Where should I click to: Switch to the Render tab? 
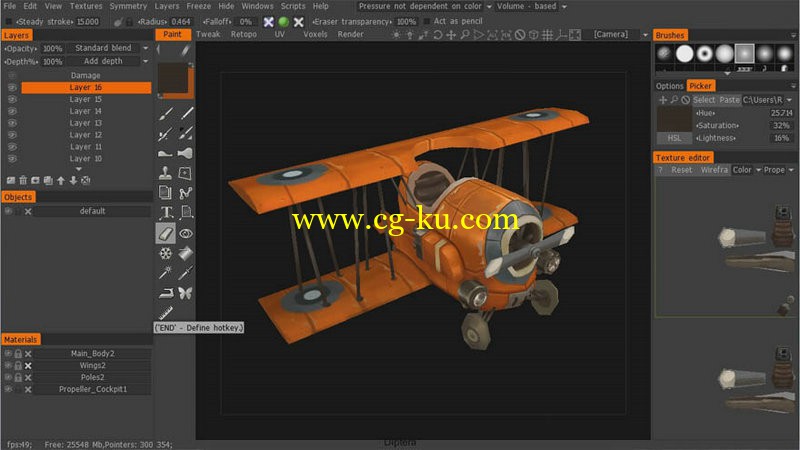351,35
